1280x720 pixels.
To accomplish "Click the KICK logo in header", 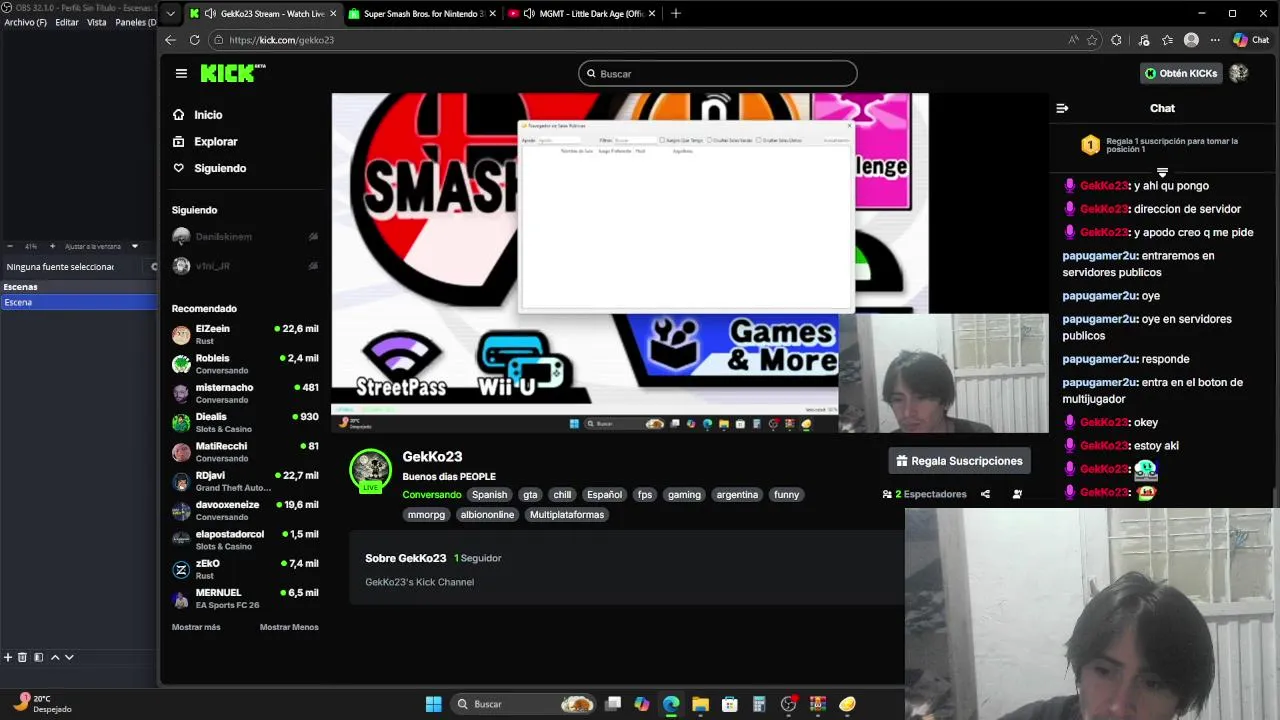I will coord(232,73).
